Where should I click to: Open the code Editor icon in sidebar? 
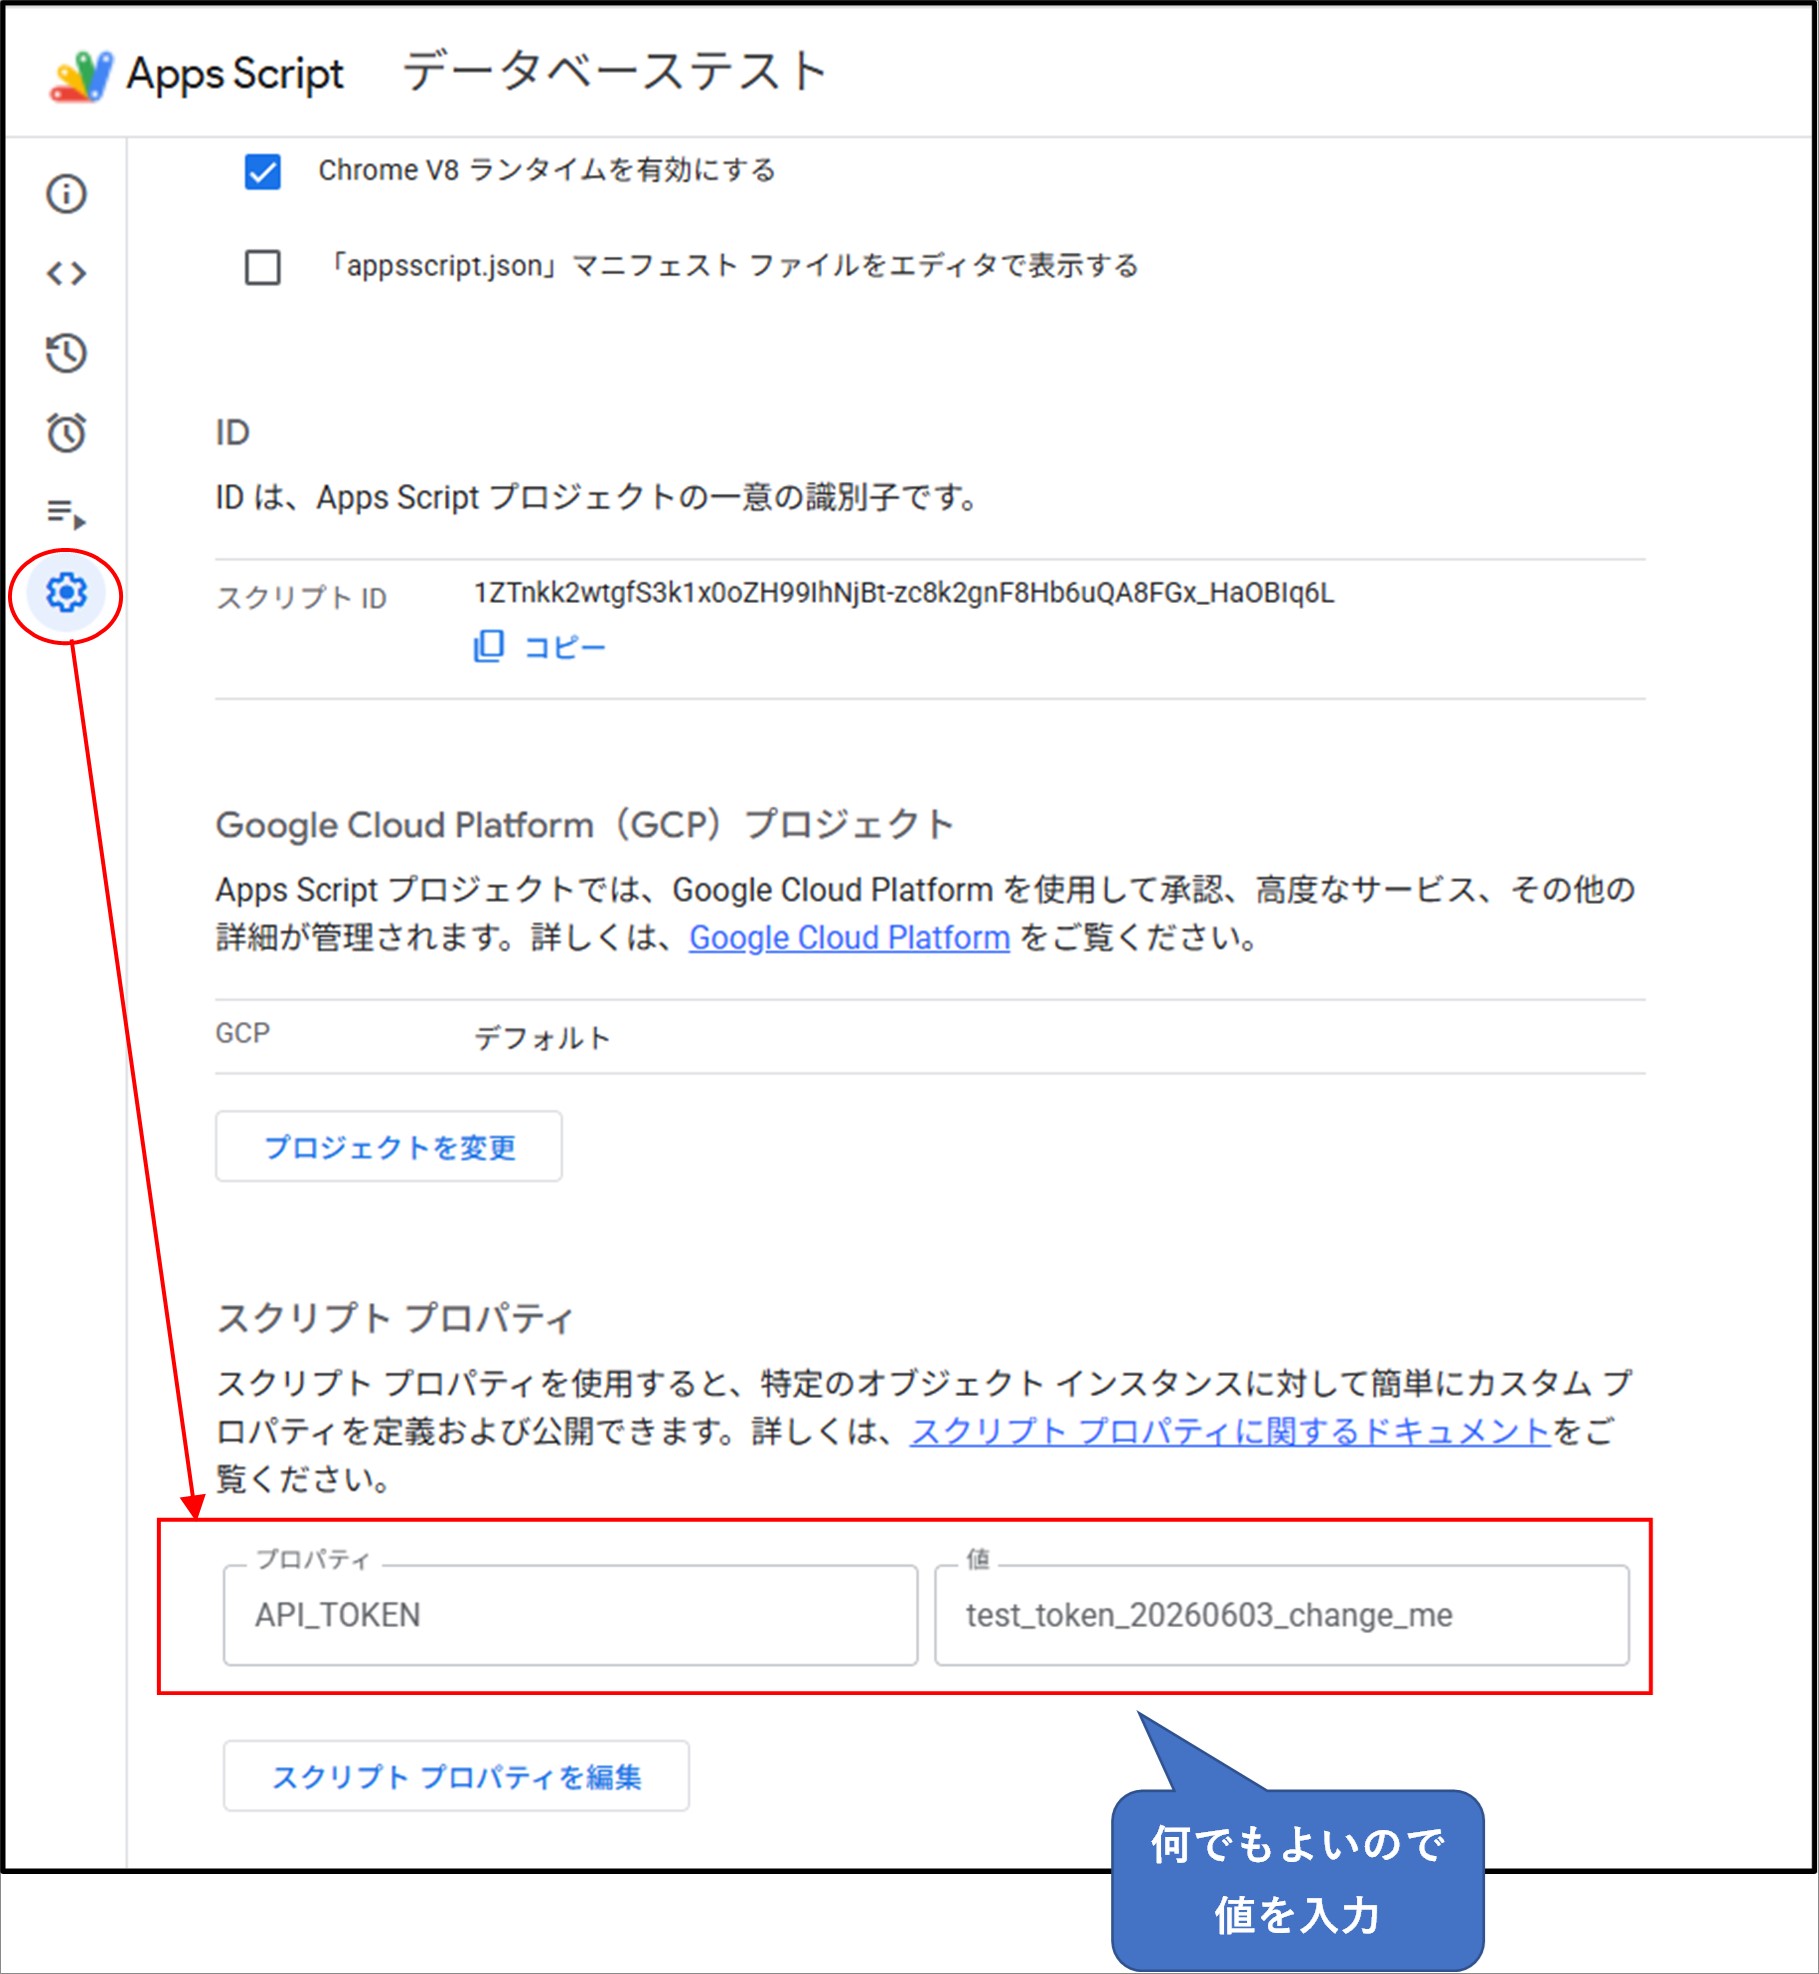point(67,273)
